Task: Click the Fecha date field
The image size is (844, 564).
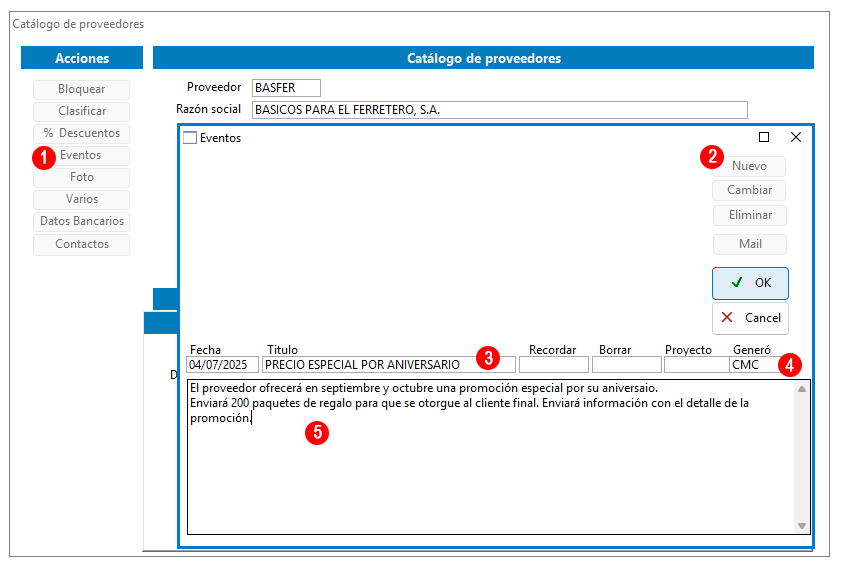Action: tap(222, 365)
